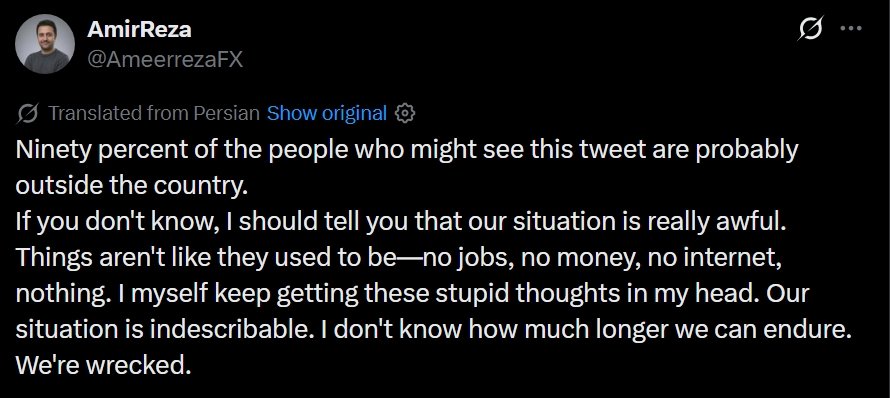The width and height of the screenshot is (890, 398).
Task: Ask Grok to explain this post
Action: tap(810, 28)
